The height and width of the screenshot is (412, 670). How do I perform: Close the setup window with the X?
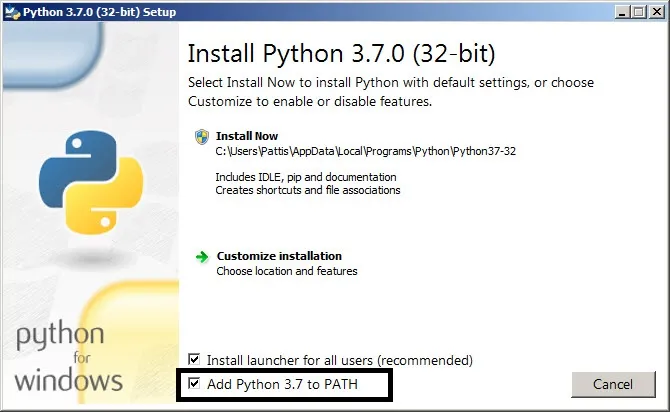point(654,11)
